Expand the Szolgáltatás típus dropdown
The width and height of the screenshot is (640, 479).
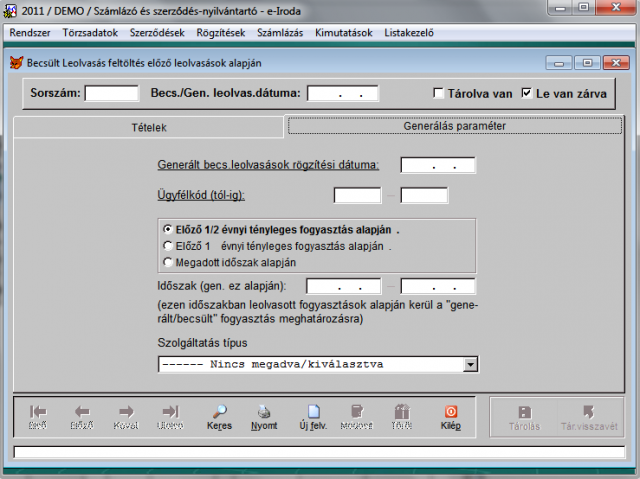(470, 365)
